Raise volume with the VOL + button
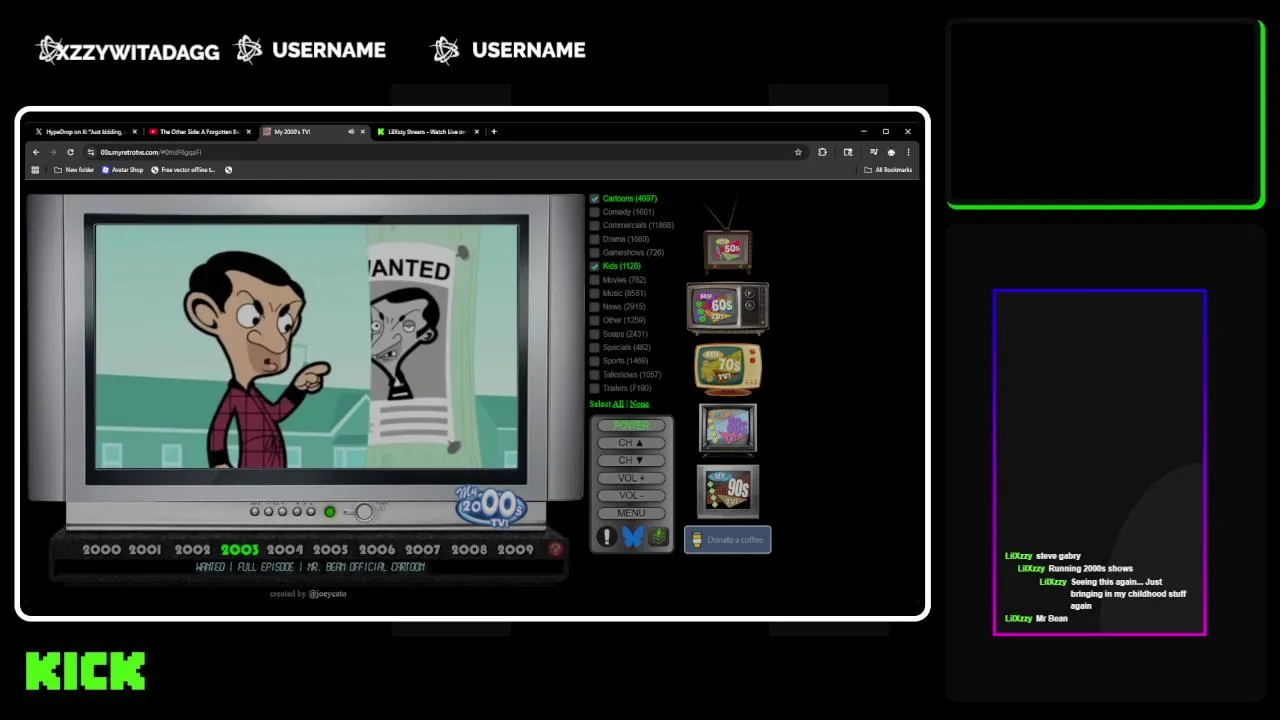Screen dimensions: 1280x720 [x=631, y=478]
